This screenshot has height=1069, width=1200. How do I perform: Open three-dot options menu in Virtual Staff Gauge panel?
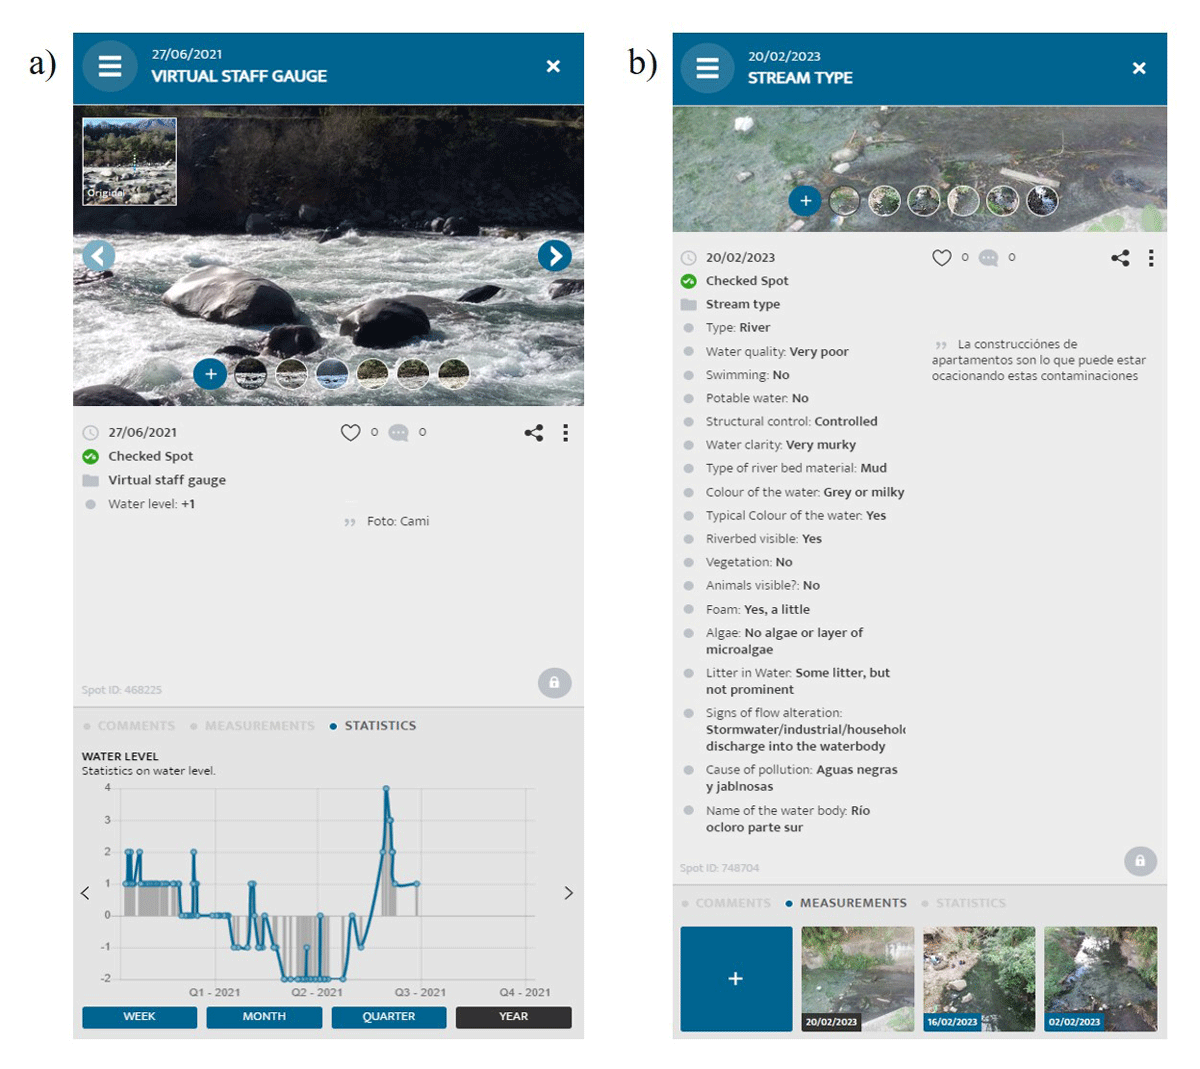[x=565, y=433]
